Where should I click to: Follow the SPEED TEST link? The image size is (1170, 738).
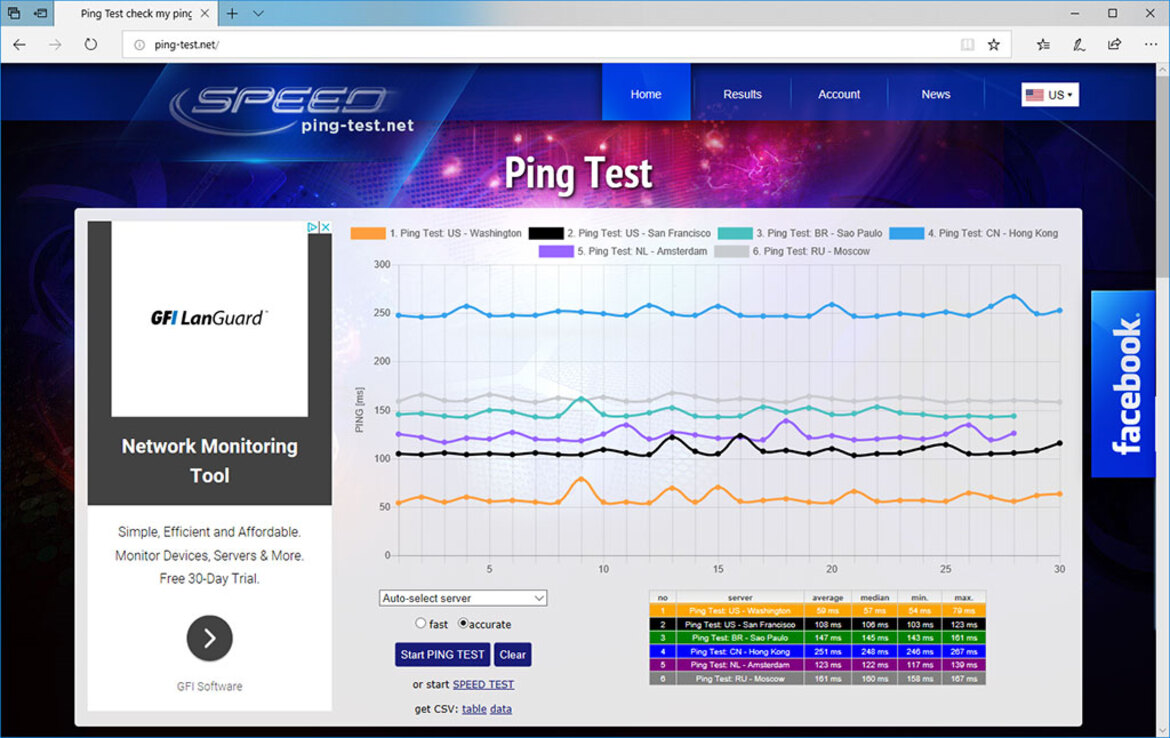tap(484, 684)
